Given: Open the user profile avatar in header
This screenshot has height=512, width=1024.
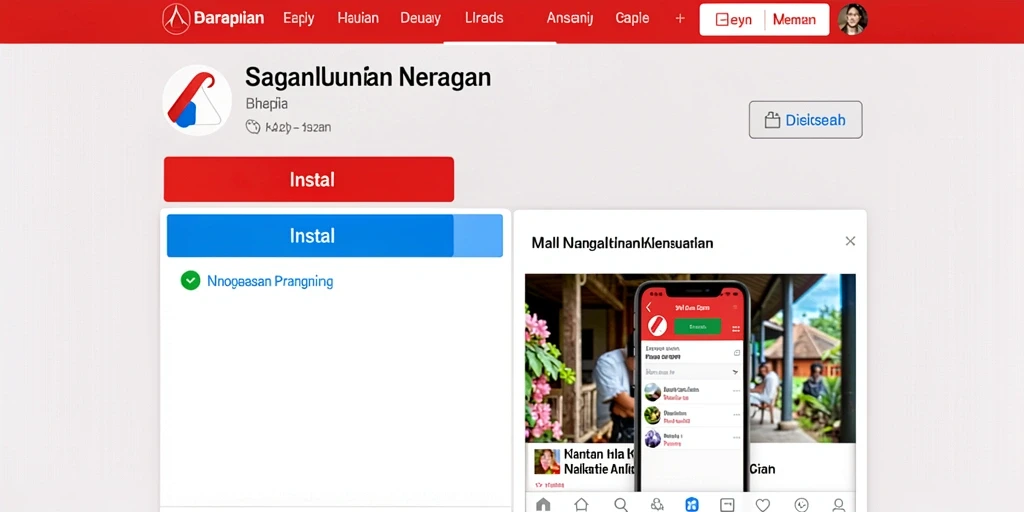Looking at the screenshot, I should coord(852,19).
